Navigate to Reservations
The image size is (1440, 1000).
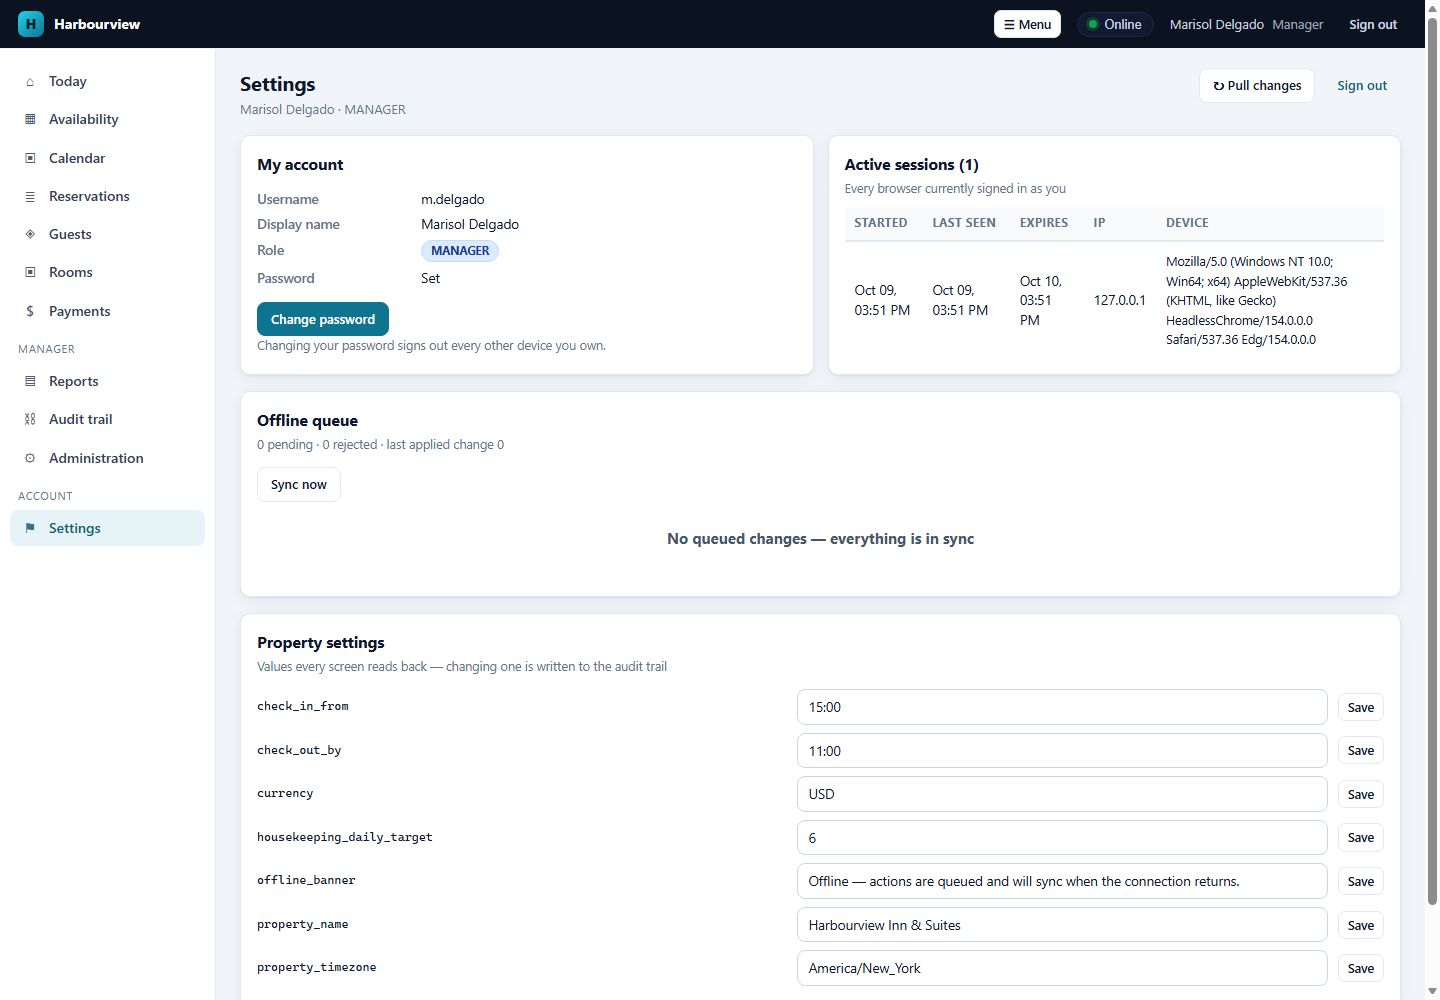coord(107,197)
